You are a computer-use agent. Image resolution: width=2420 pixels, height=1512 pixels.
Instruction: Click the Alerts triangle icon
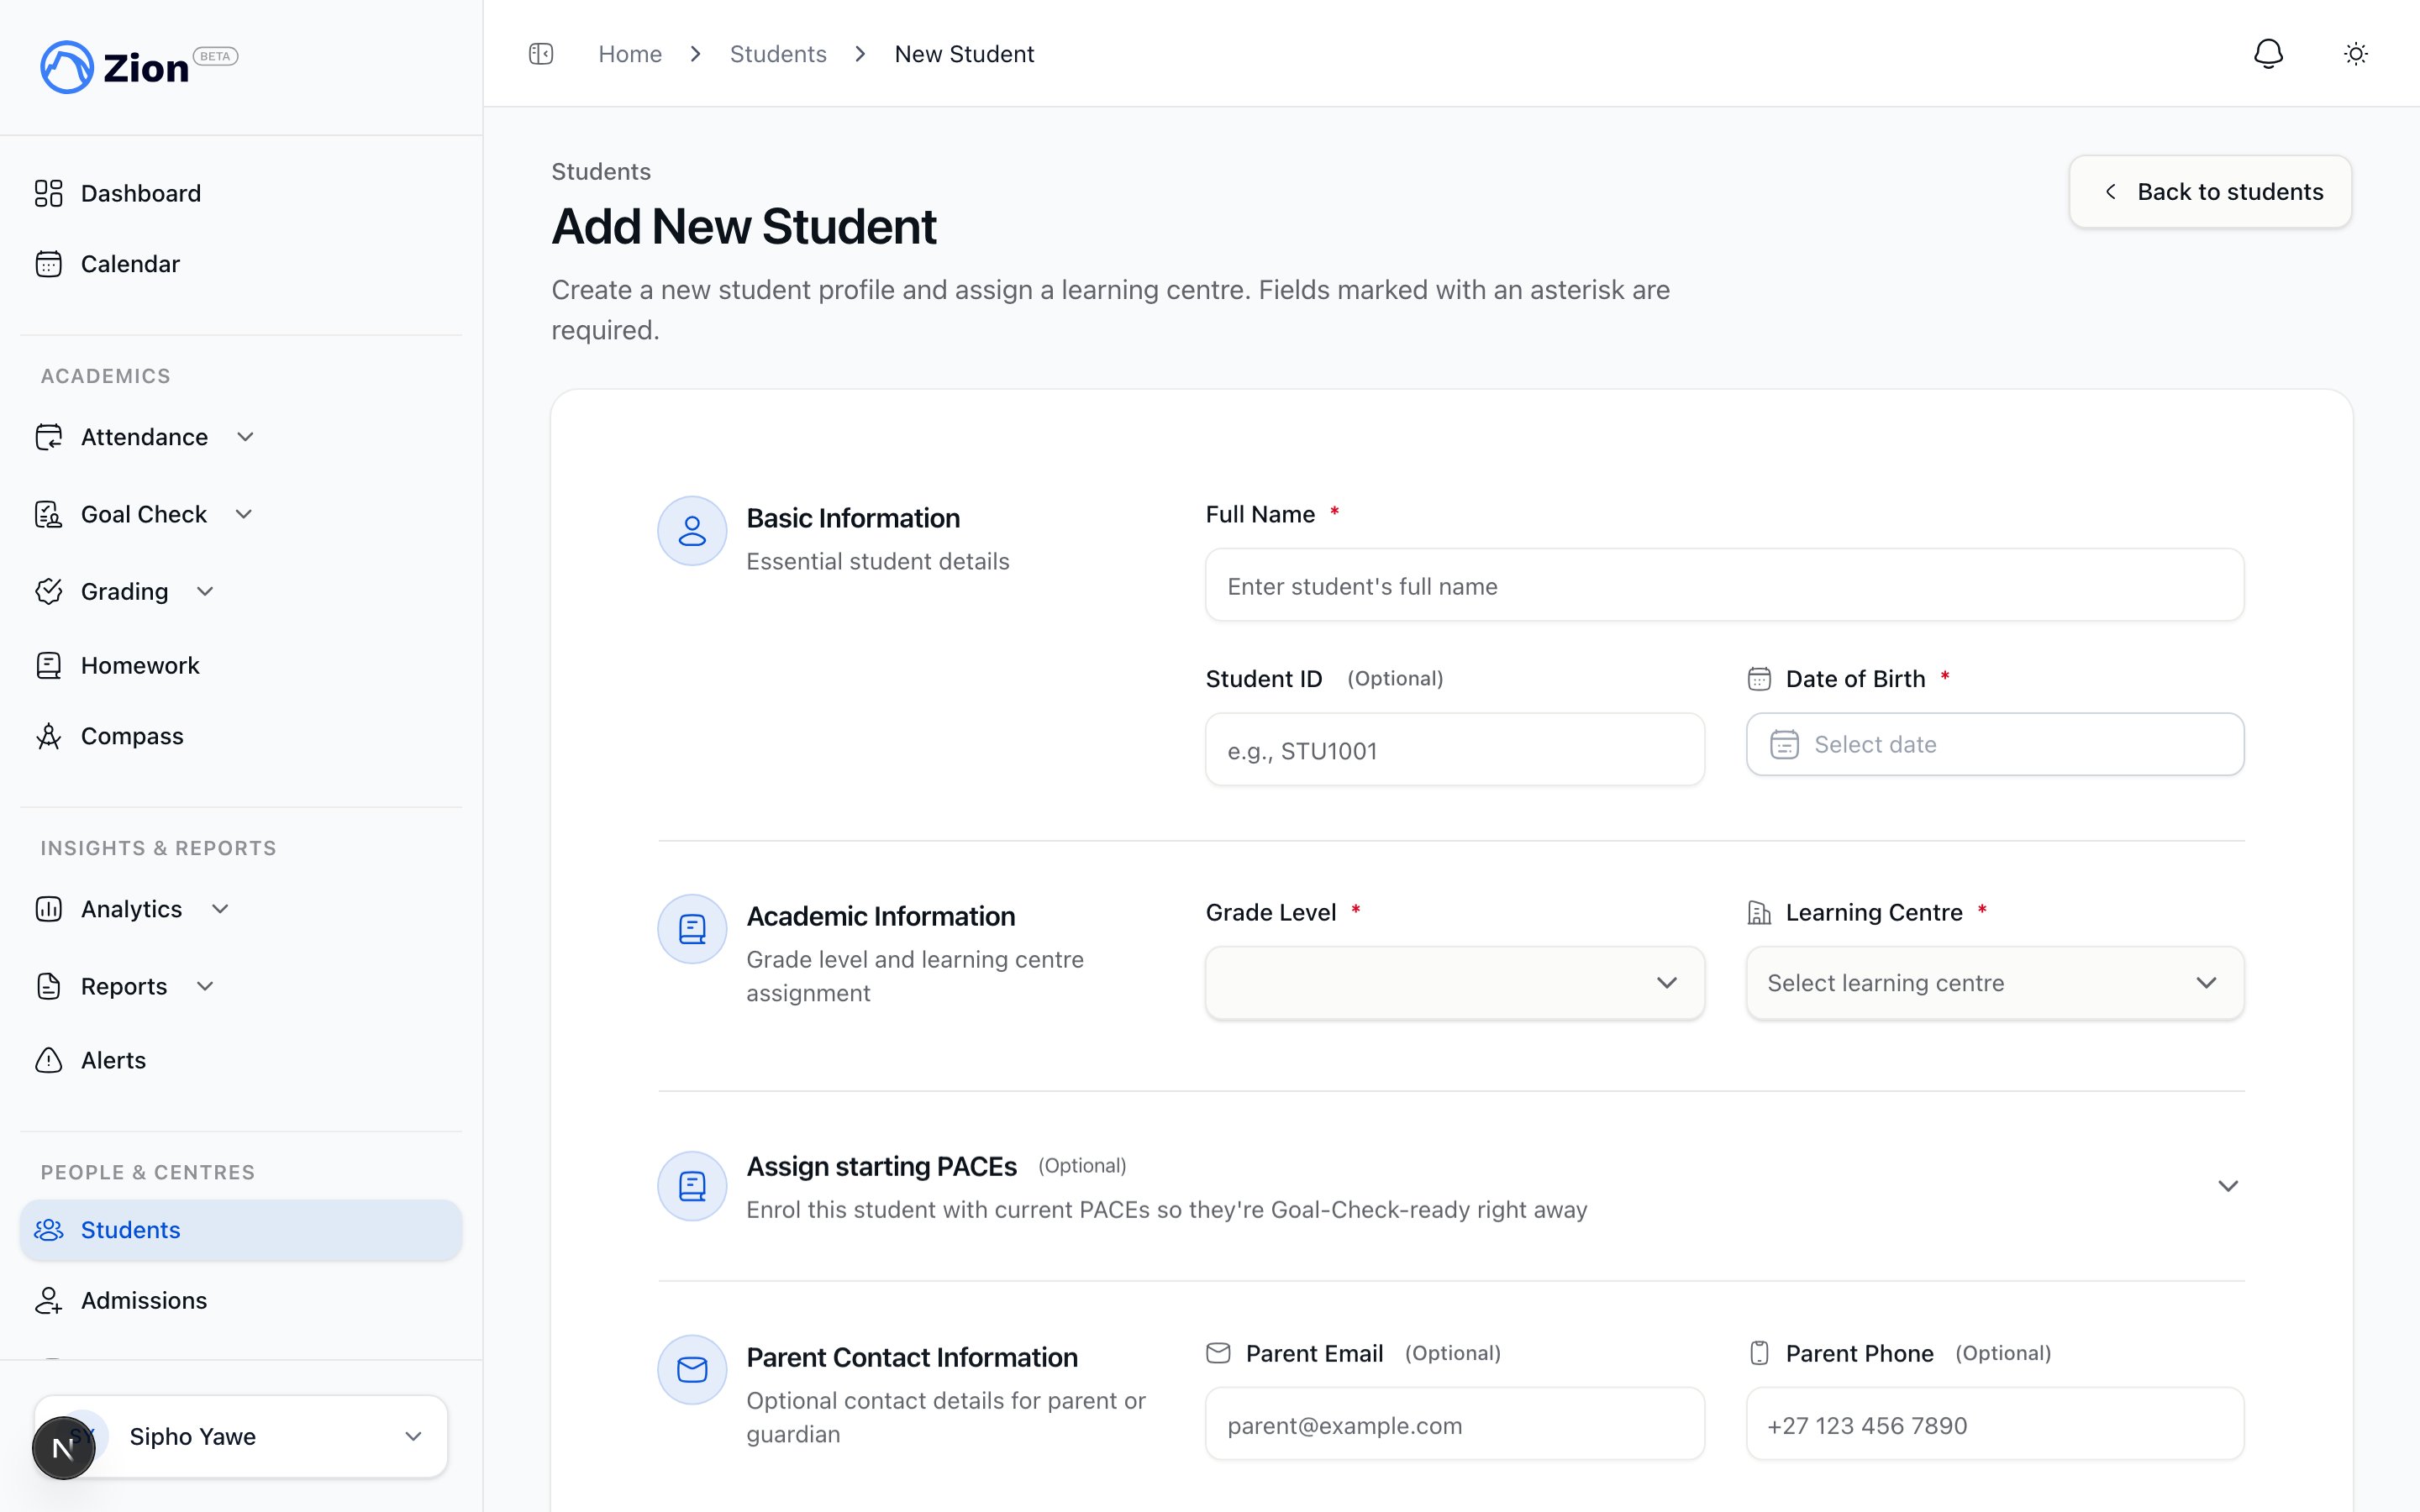(48, 1060)
